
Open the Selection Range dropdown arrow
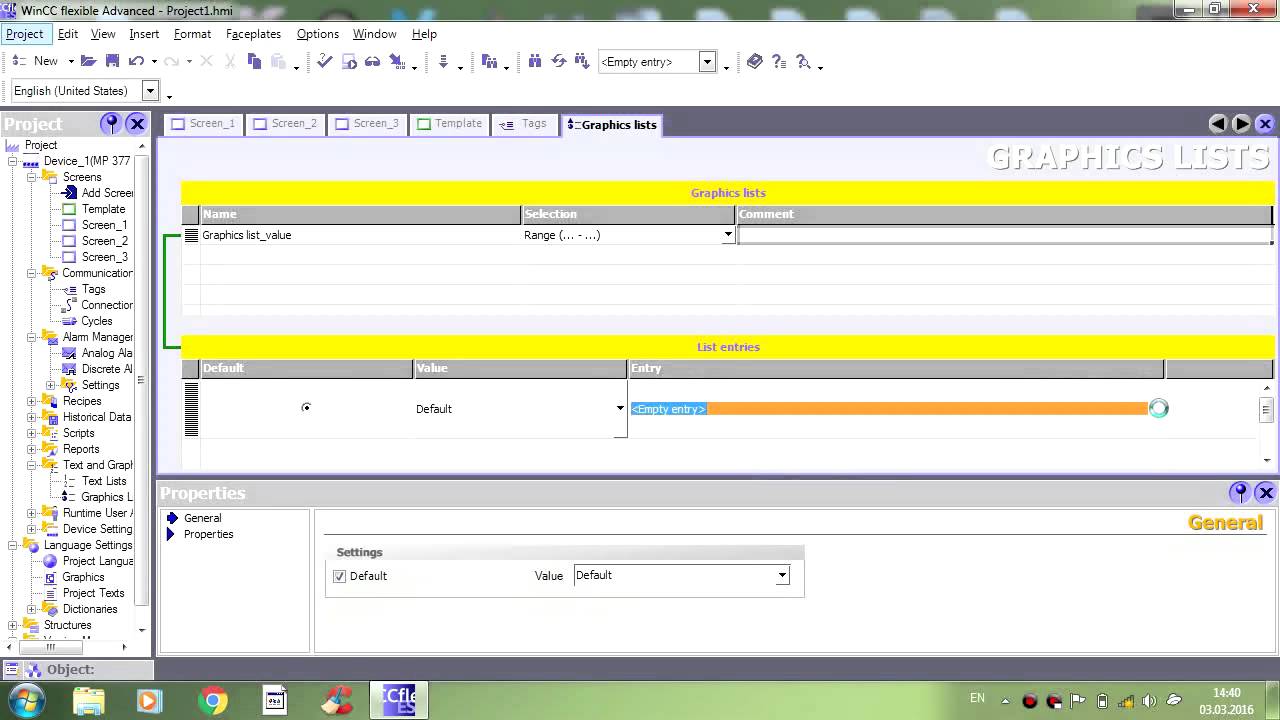click(x=728, y=236)
